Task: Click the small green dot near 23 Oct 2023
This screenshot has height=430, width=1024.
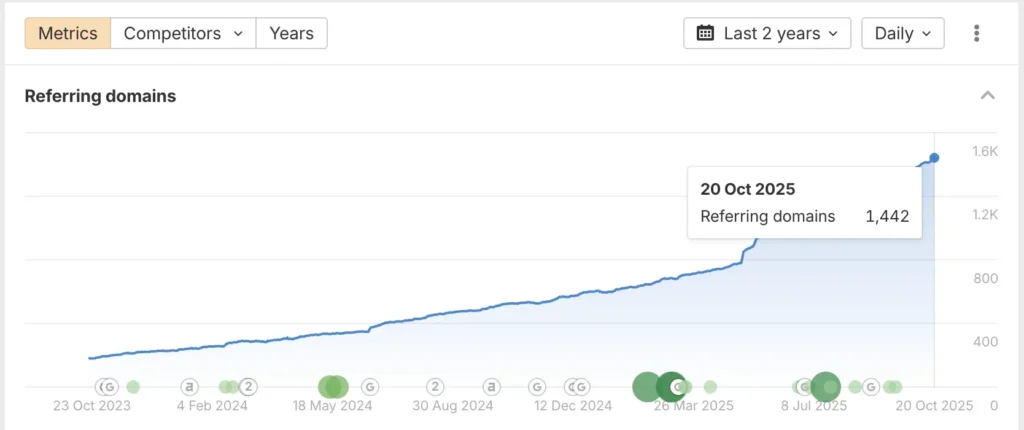Action: click(x=133, y=386)
